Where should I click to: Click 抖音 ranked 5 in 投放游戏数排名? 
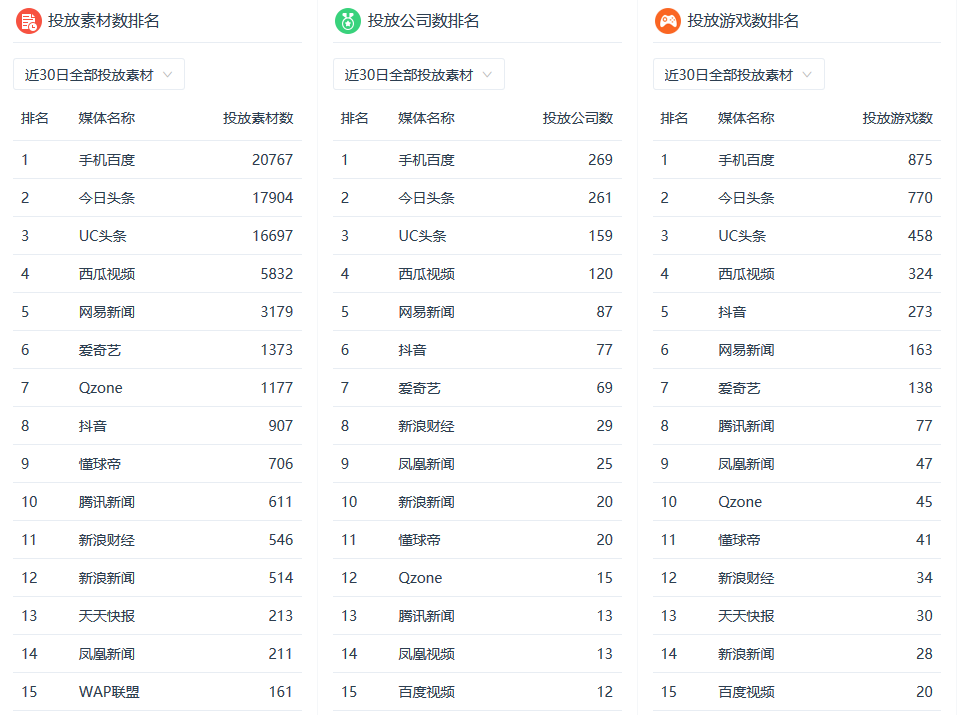click(732, 312)
